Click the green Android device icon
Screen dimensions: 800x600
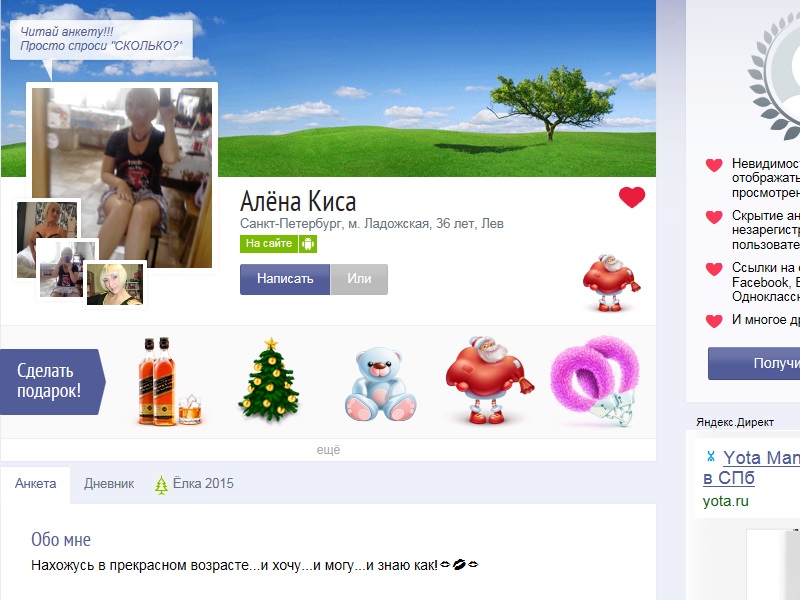tap(308, 244)
